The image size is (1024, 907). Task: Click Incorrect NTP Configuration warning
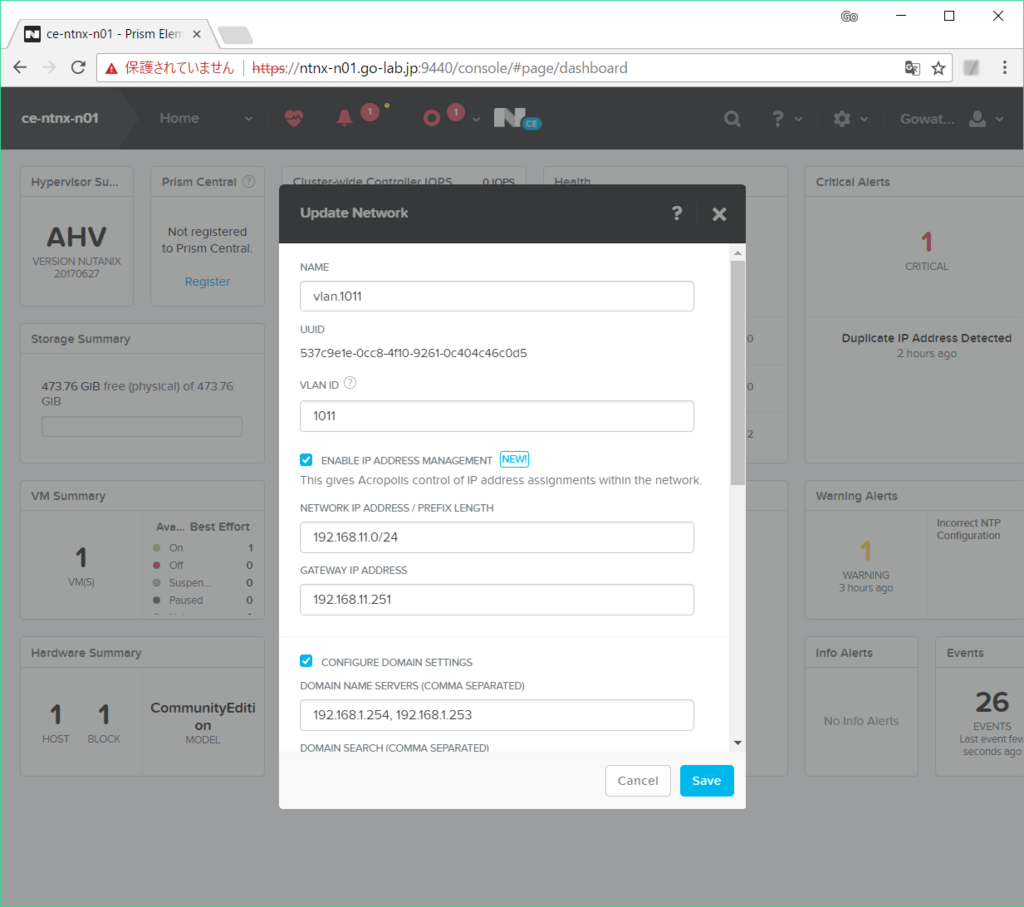click(968, 529)
